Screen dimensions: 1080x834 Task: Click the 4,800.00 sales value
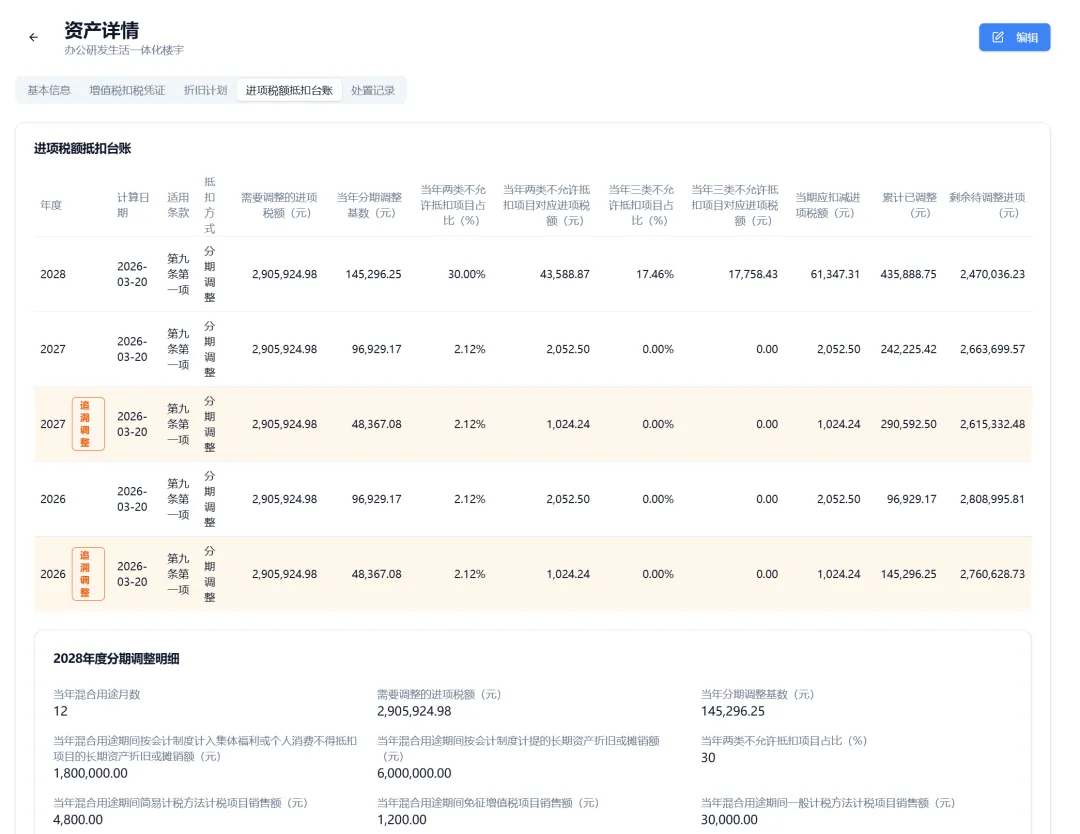[78, 820]
